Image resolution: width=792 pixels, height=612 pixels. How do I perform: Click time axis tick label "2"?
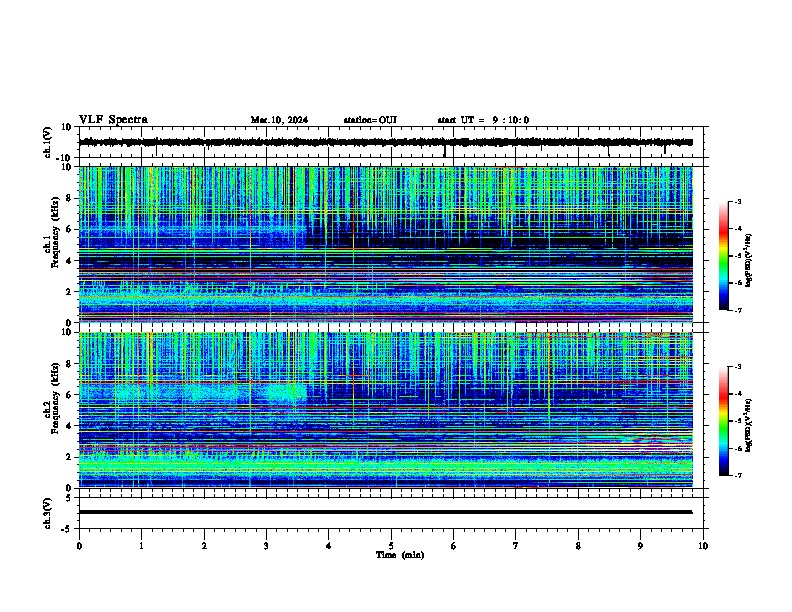pyautogui.click(x=204, y=546)
